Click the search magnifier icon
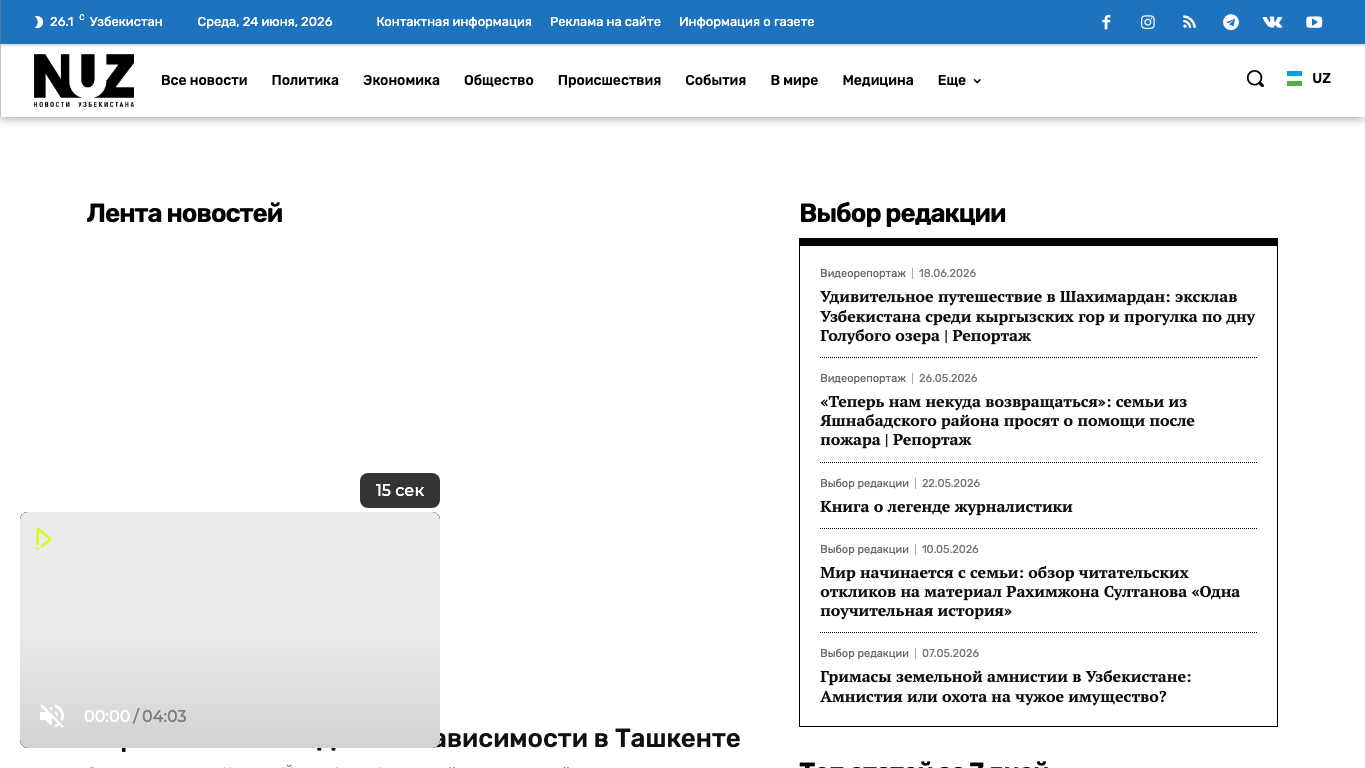Screen dimensions: 1365x768 [x=1255, y=79]
